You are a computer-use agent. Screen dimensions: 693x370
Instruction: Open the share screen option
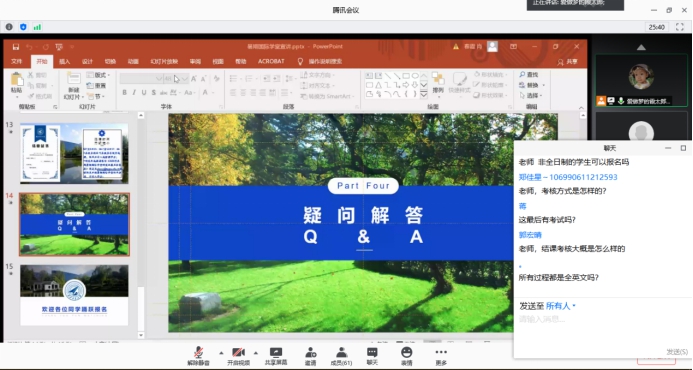point(276,356)
